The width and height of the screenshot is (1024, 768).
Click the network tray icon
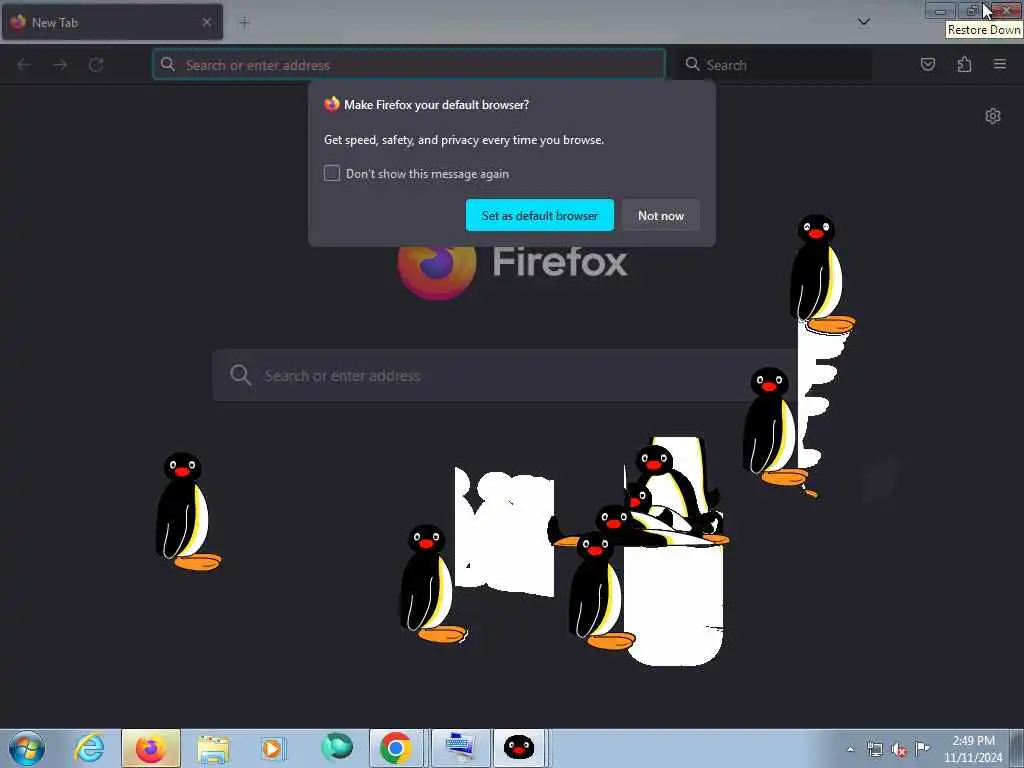coord(874,749)
